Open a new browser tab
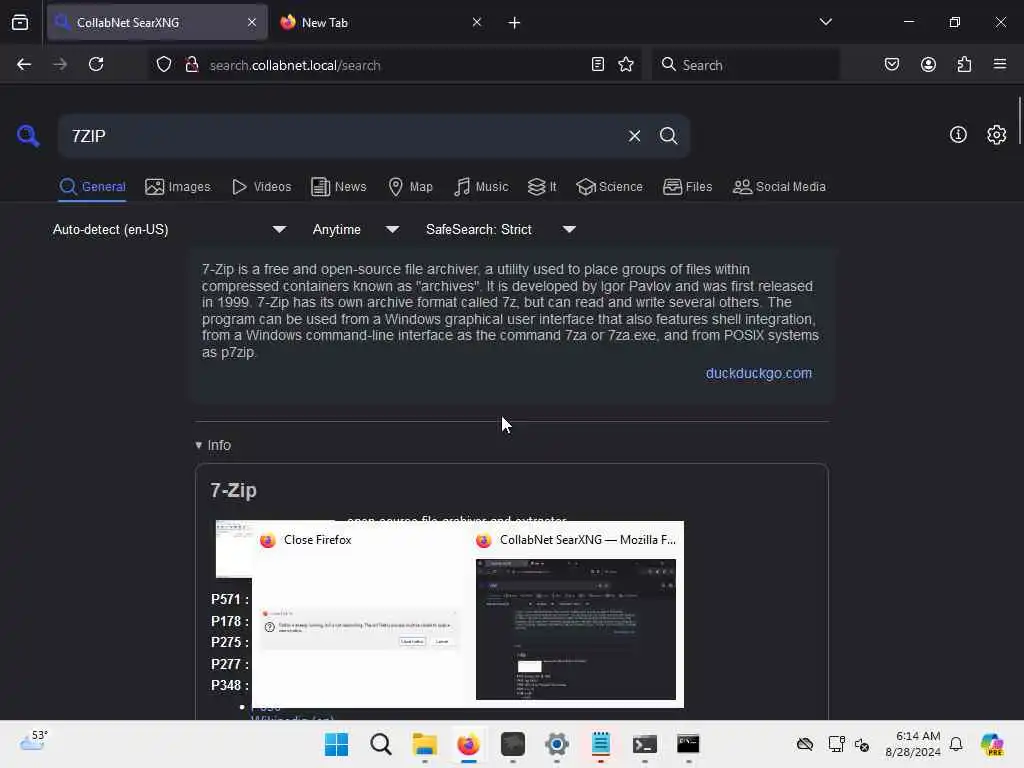This screenshot has height=768, width=1024. point(514,23)
